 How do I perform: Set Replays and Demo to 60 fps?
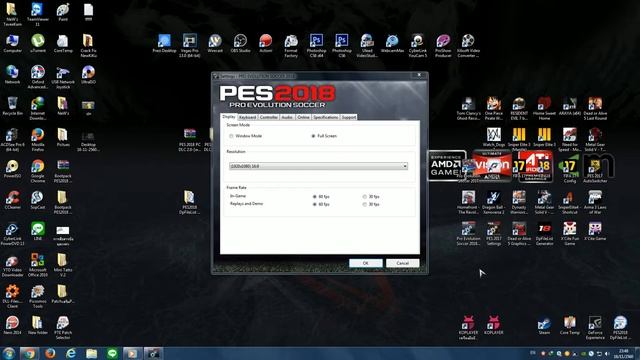(315, 204)
